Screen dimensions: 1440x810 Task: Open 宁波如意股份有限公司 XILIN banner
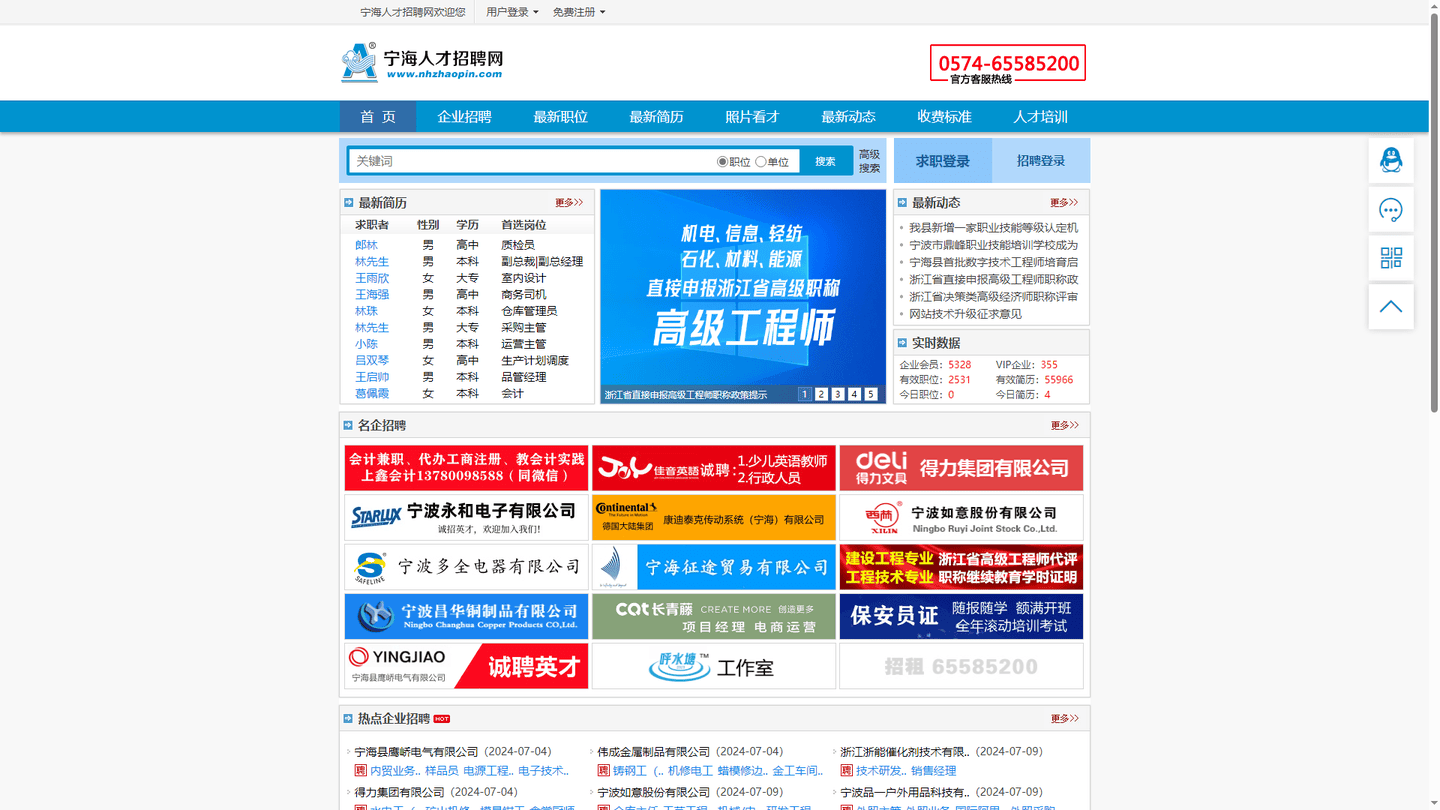coord(961,517)
